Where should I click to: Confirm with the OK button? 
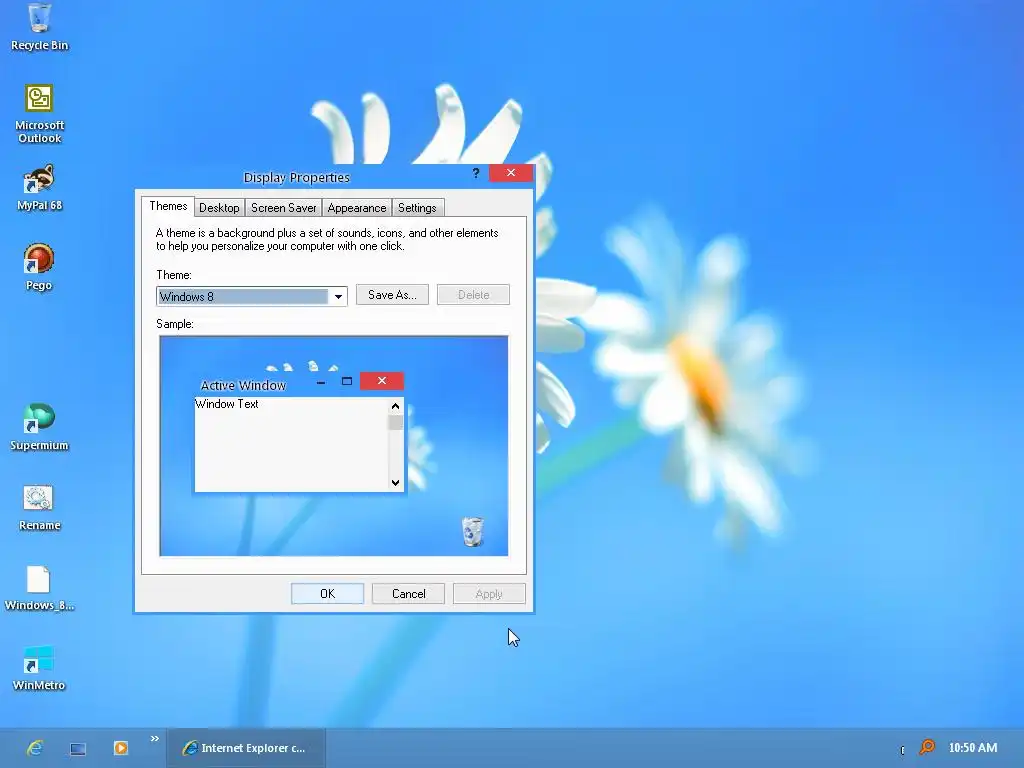coord(327,594)
